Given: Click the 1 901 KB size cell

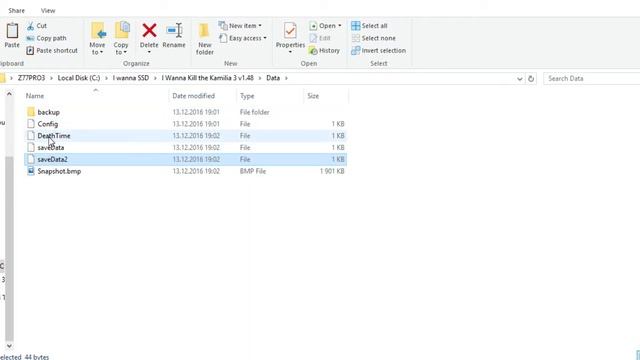Looking at the screenshot, I should (x=332, y=171).
